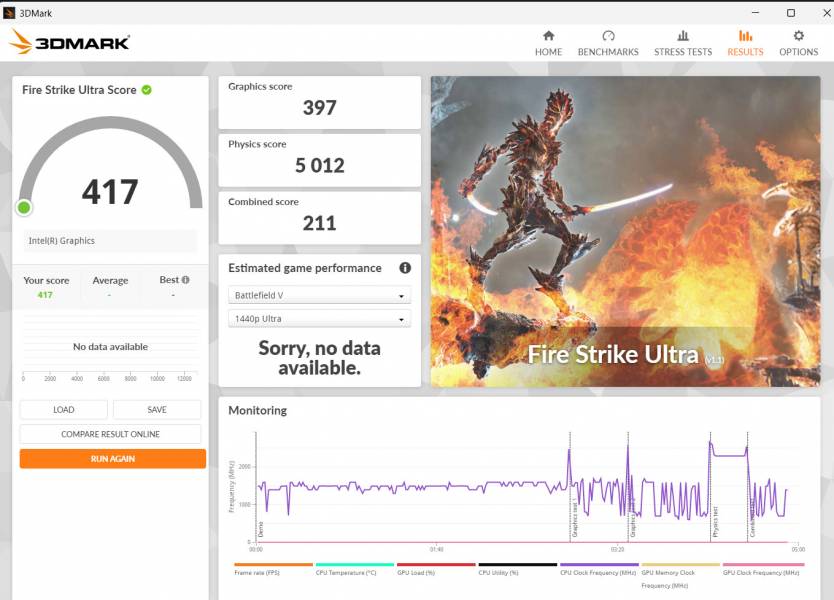
Task: Click the green validation checkmark icon
Action: coord(146,90)
